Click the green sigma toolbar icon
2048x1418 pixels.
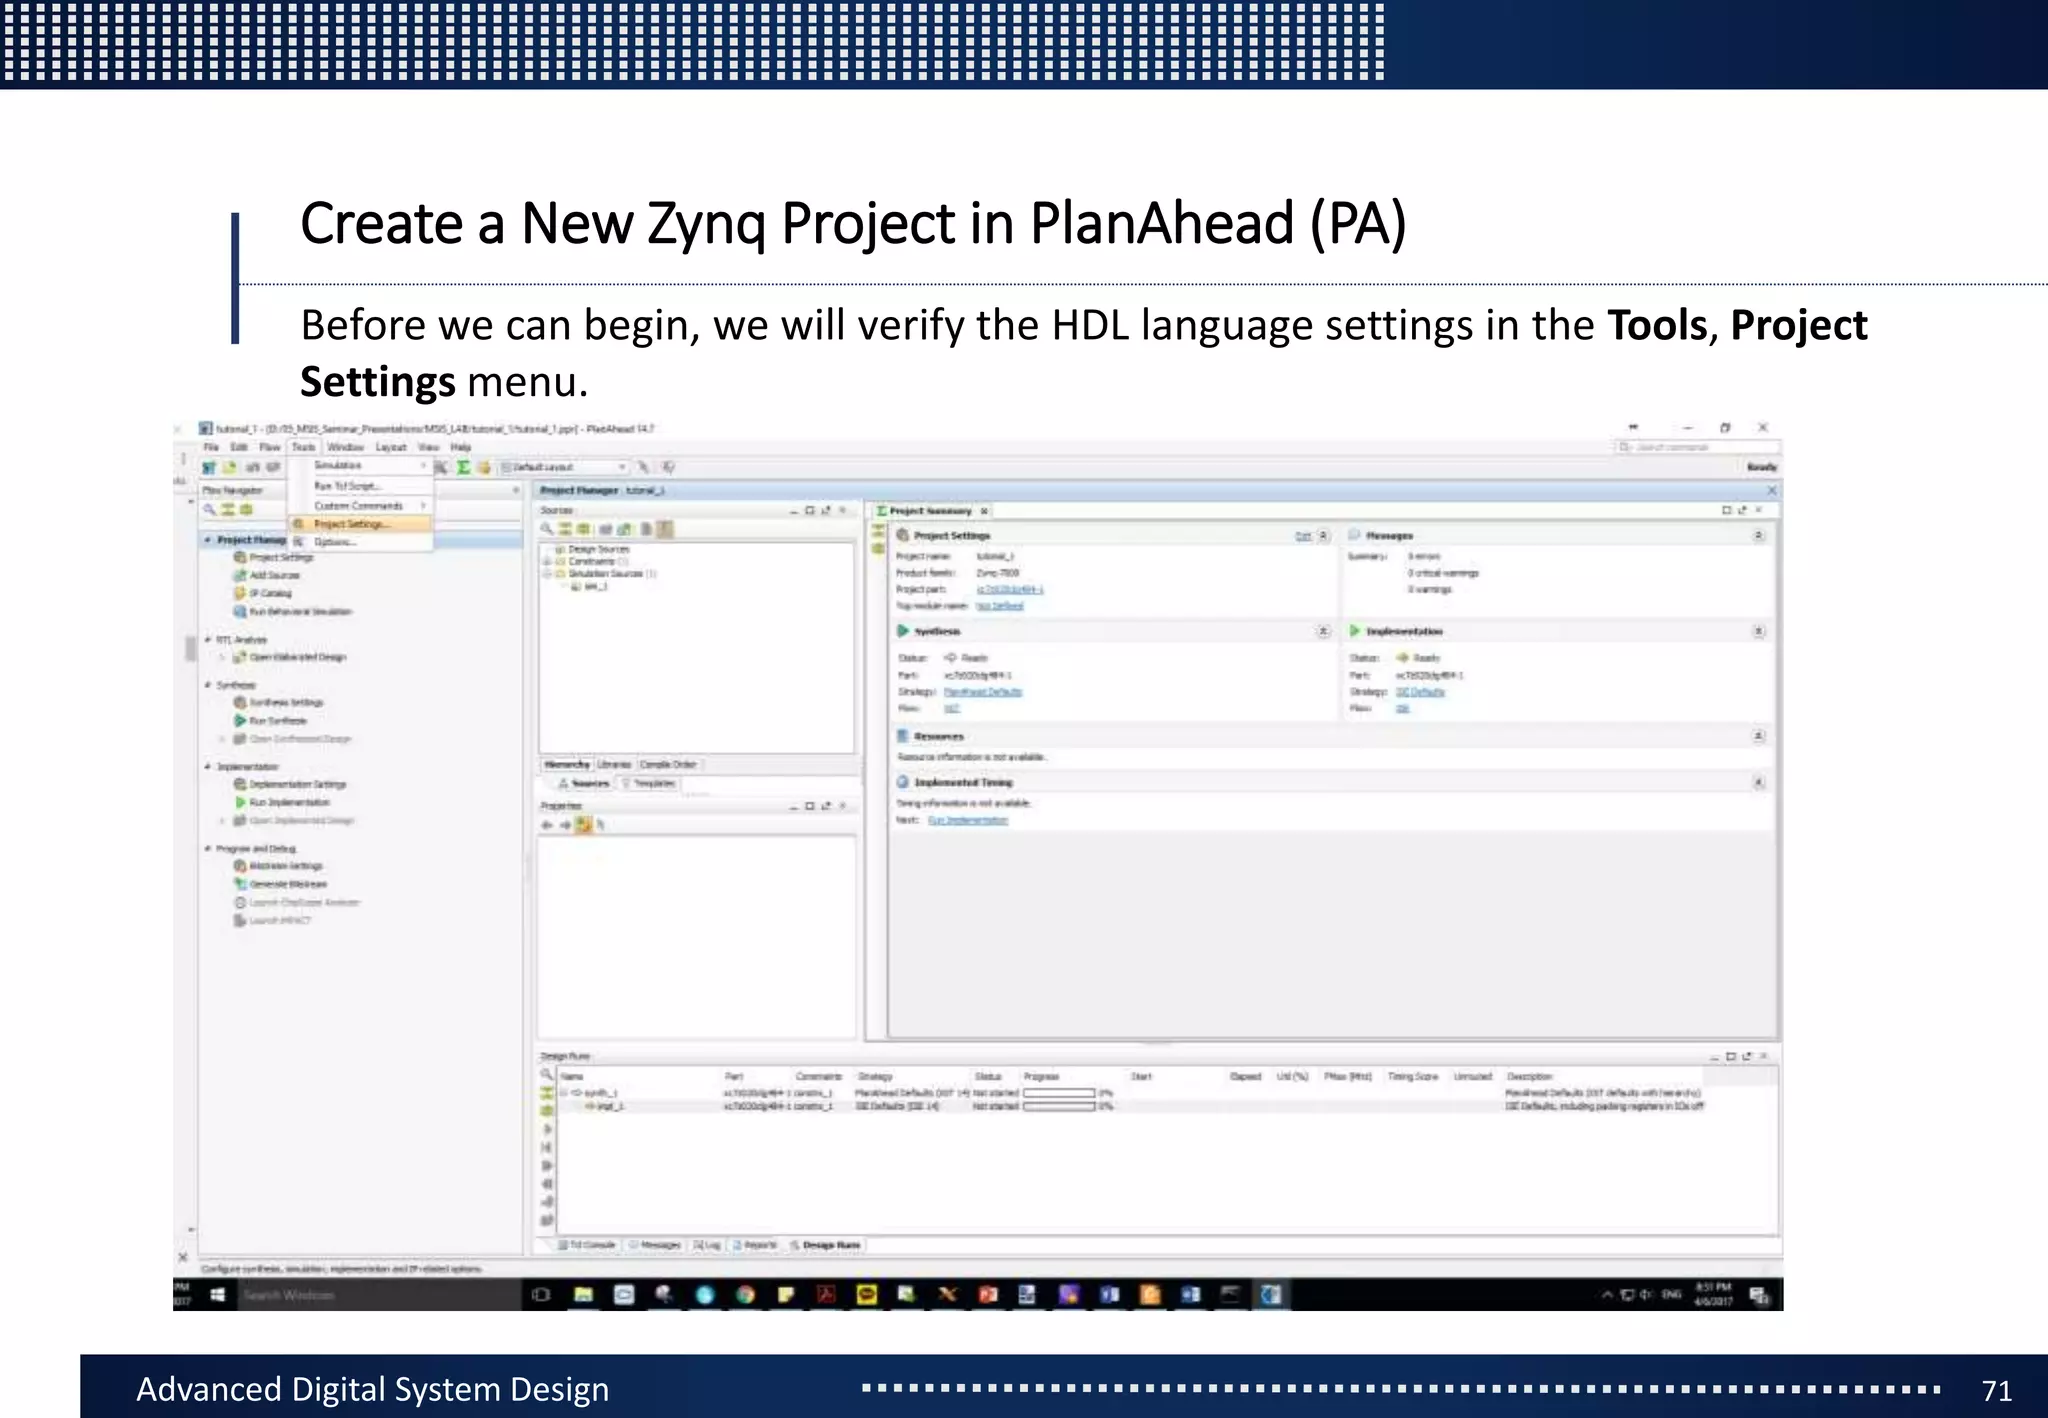[464, 467]
